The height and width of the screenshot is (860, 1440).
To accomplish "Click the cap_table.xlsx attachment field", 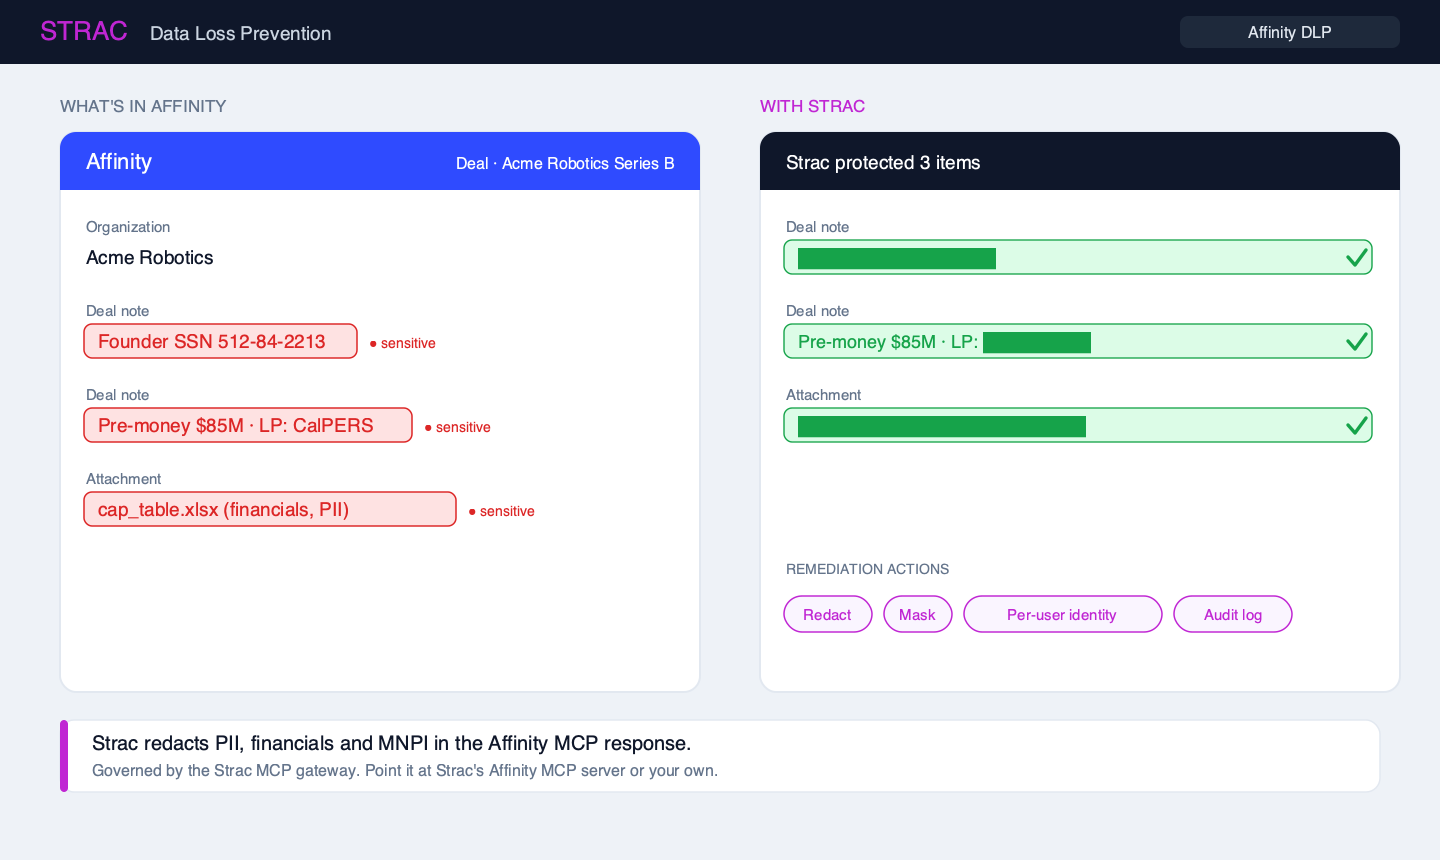I will click(270, 509).
